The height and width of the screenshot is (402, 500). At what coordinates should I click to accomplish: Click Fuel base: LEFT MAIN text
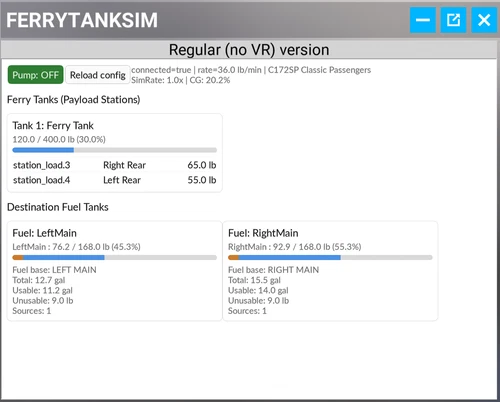(54, 270)
